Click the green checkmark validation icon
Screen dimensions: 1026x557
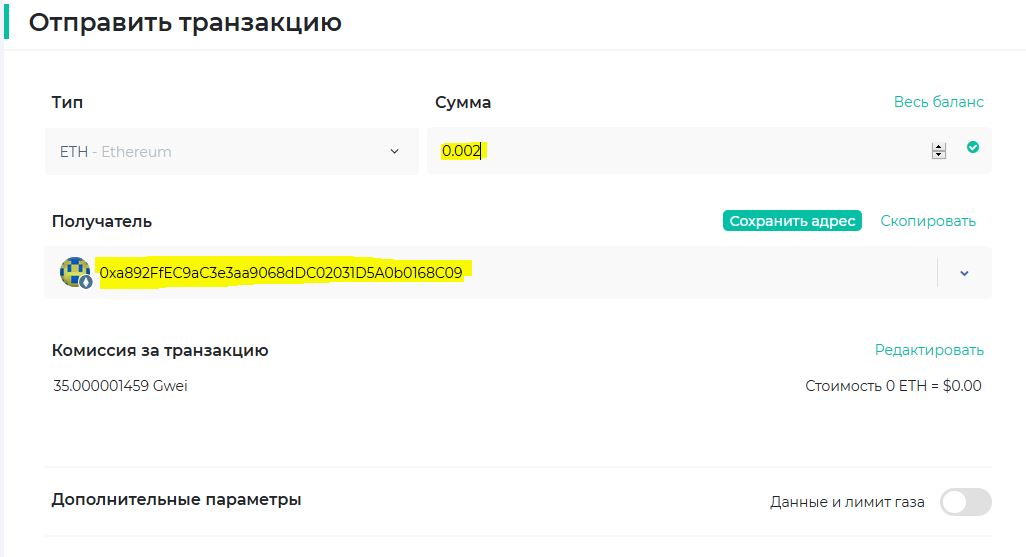pyautogui.click(x=973, y=148)
